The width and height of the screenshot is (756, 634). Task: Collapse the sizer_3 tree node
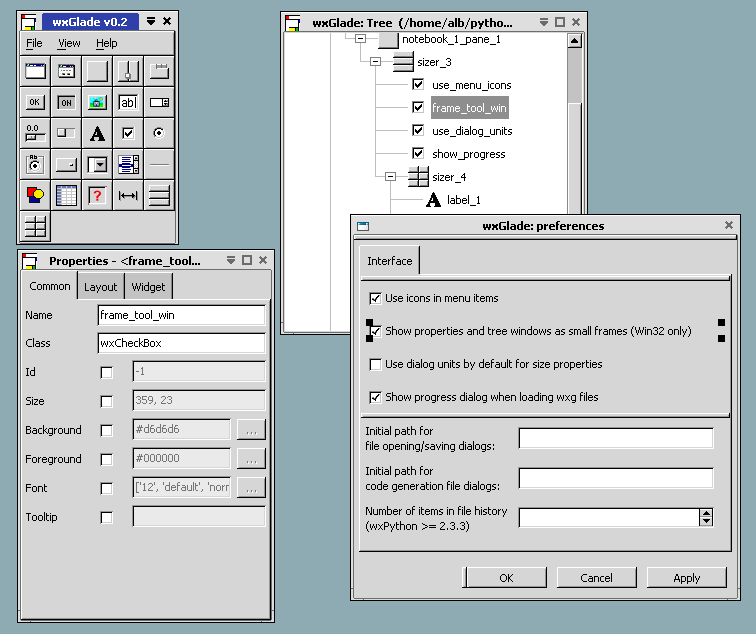376,62
